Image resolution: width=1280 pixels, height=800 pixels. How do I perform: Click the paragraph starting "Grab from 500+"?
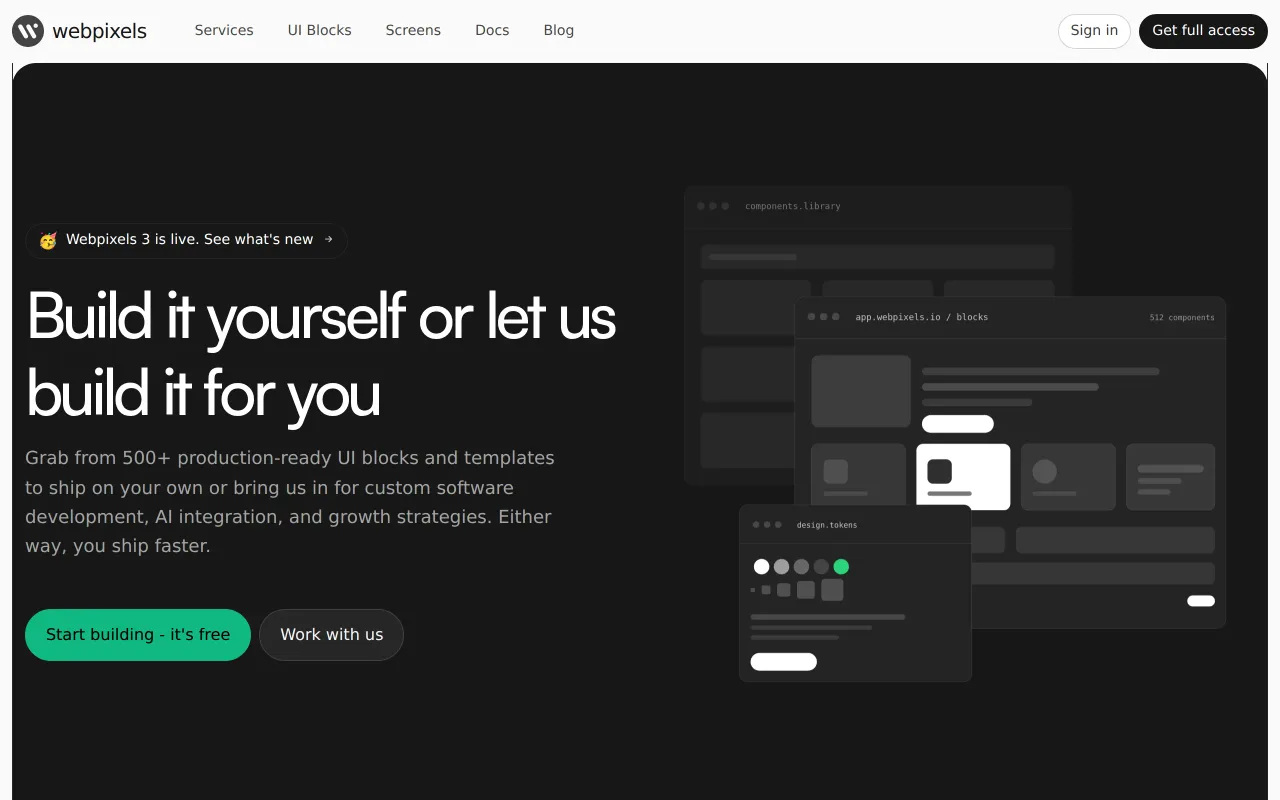(x=290, y=502)
